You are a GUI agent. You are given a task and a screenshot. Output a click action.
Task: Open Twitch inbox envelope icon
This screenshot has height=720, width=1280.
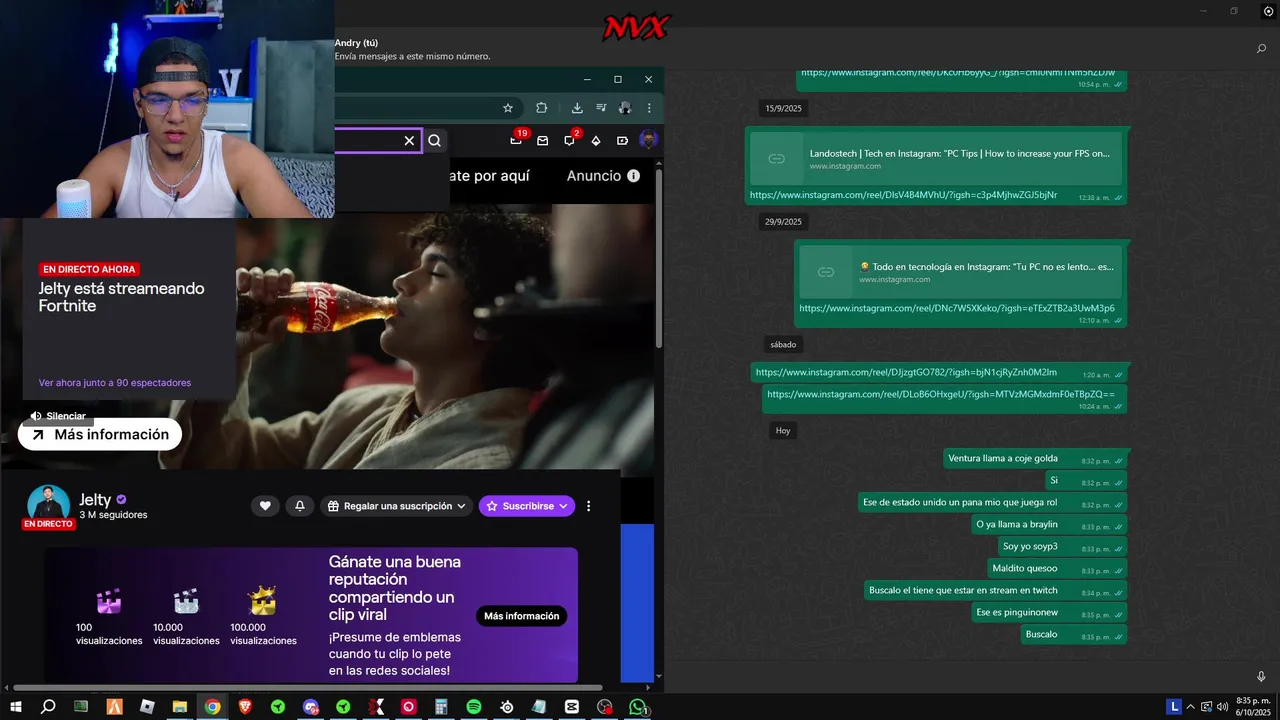[543, 141]
